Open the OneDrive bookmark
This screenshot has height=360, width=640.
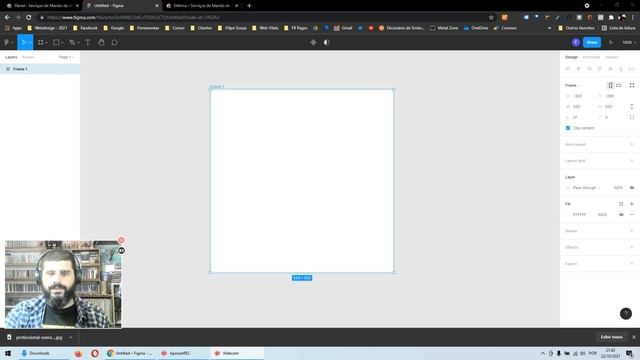tap(476, 28)
